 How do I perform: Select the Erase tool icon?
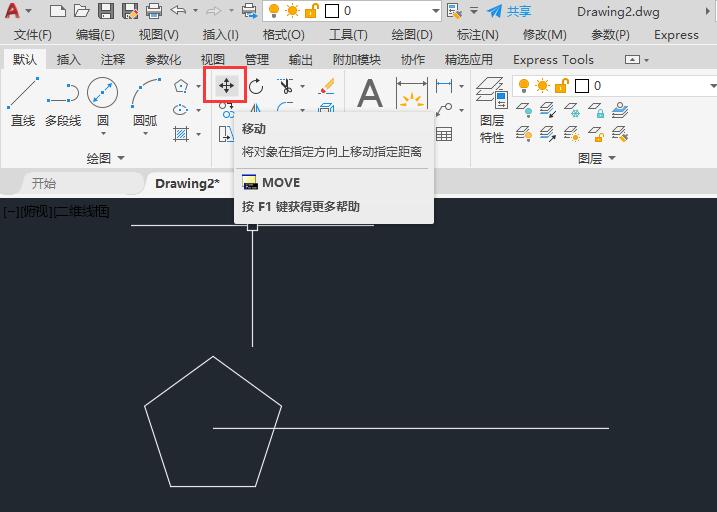point(326,85)
